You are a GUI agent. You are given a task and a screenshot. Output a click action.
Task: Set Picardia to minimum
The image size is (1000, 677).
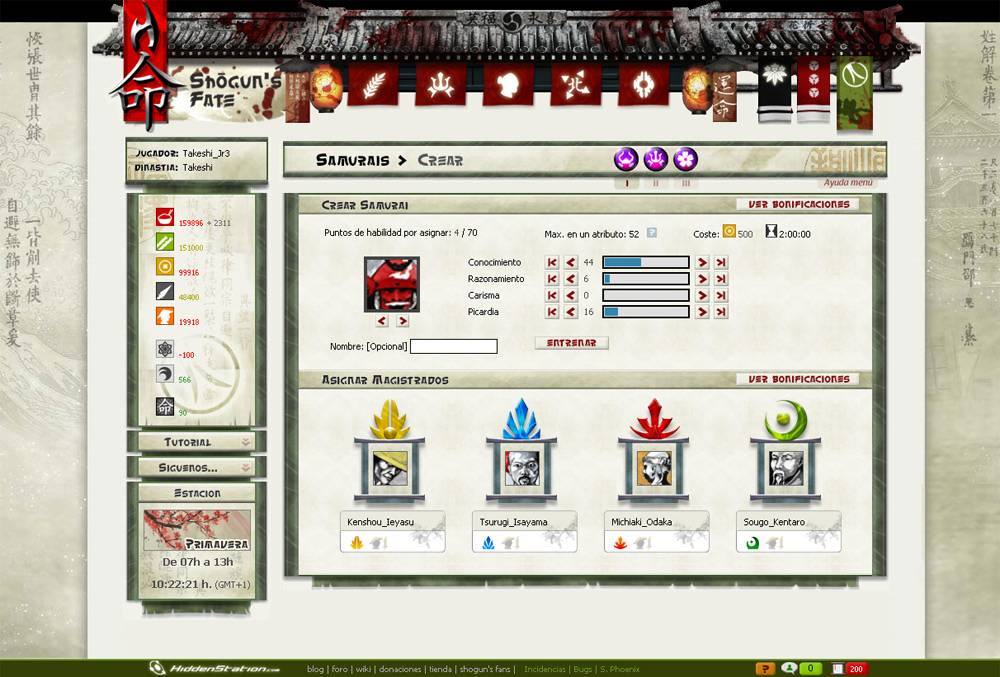pyautogui.click(x=552, y=312)
